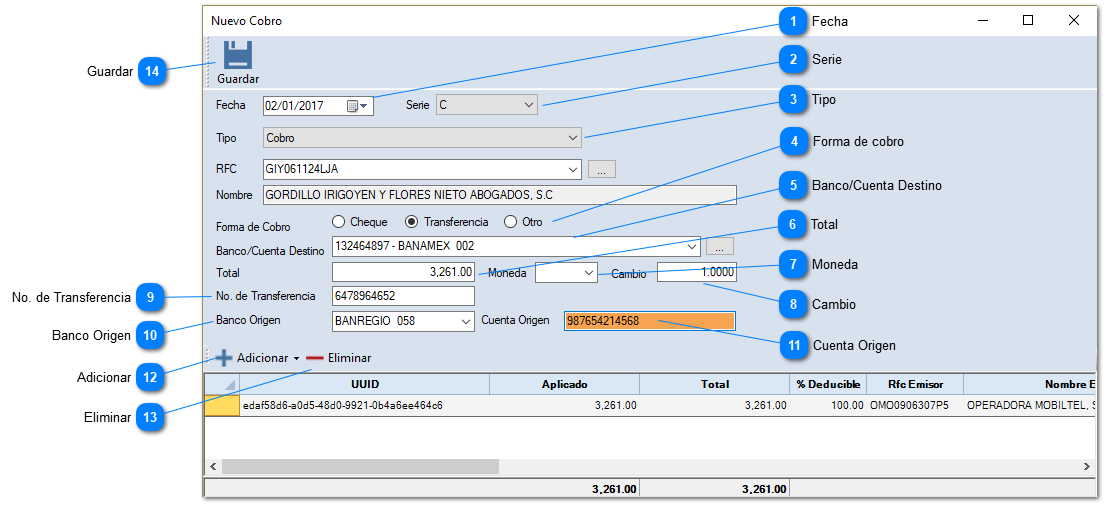Click the grid select-all corner cell
The width and height of the screenshot is (1106, 506).
(222, 385)
